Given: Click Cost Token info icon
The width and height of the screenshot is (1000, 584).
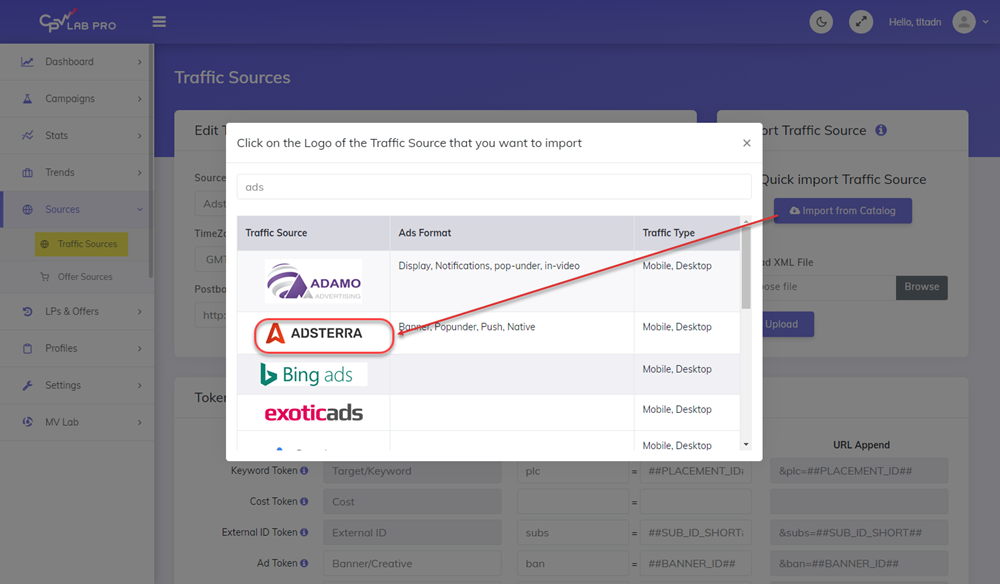Looking at the screenshot, I should (304, 502).
